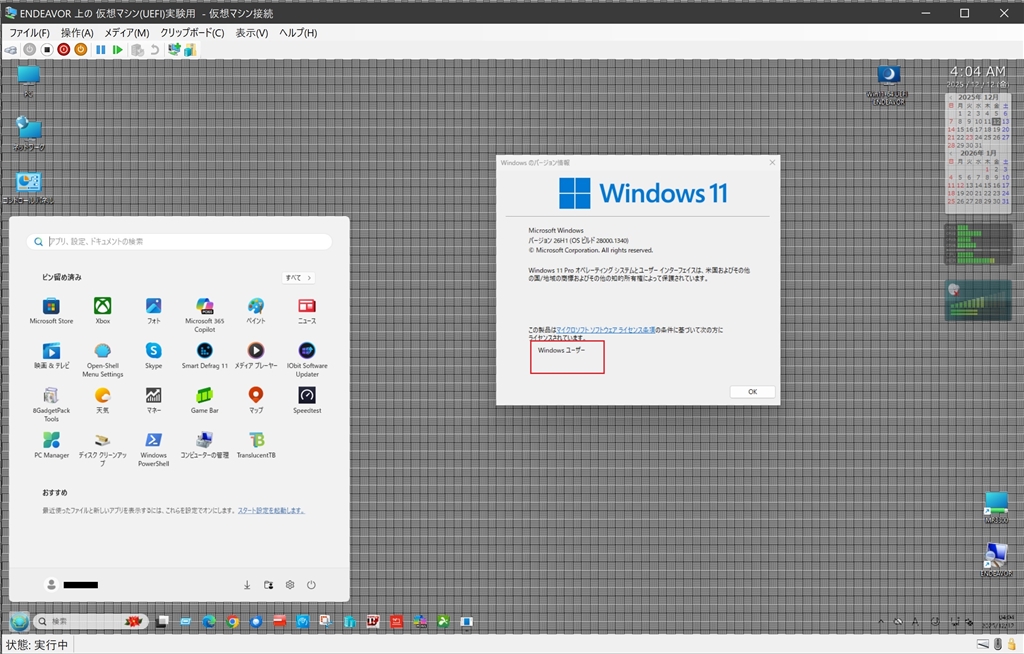Click the red Shut Down toolbar button
This screenshot has width=1024, height=654.
point(63,50)
